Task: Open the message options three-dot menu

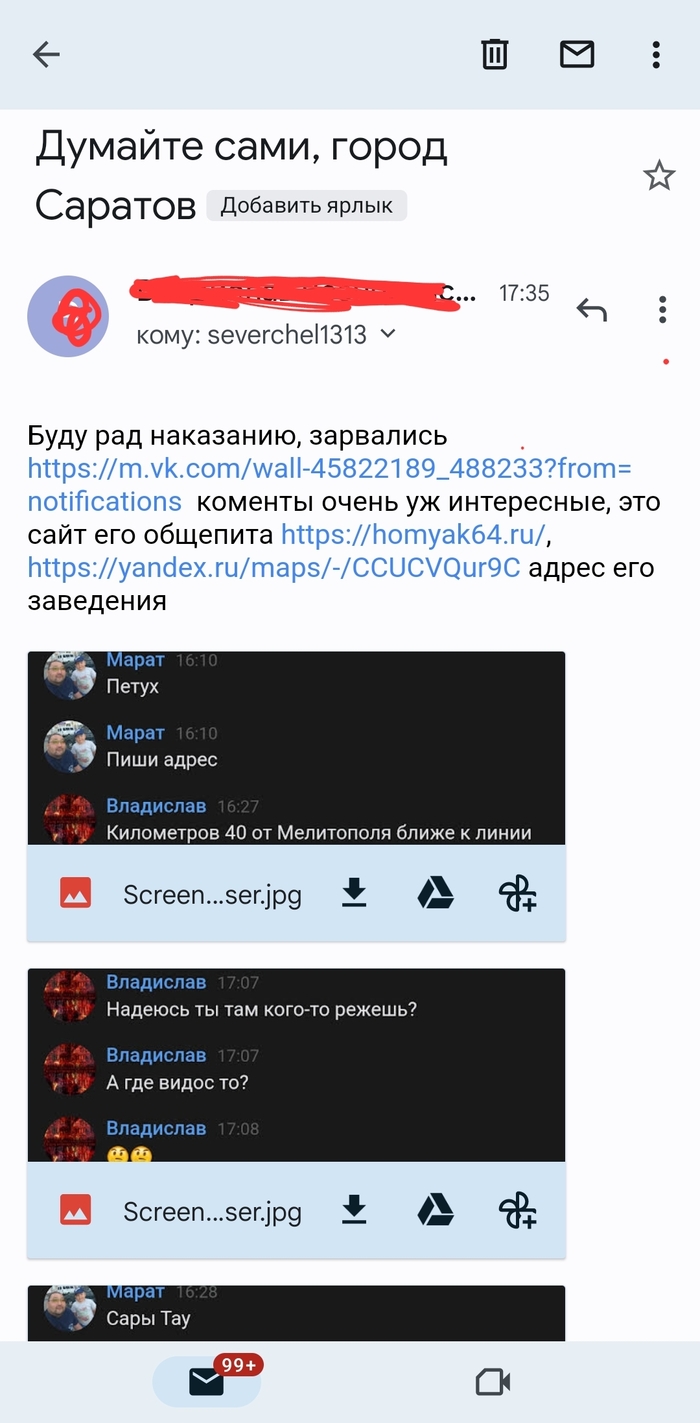Action: tap(662, 310)
